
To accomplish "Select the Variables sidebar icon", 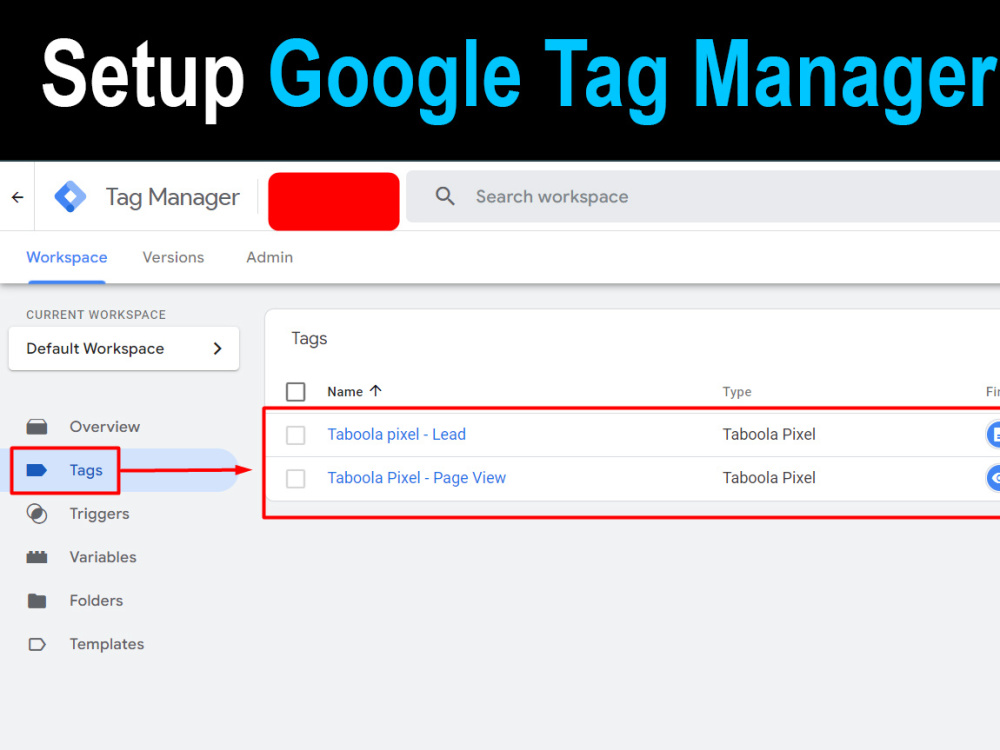I will 37,557.
